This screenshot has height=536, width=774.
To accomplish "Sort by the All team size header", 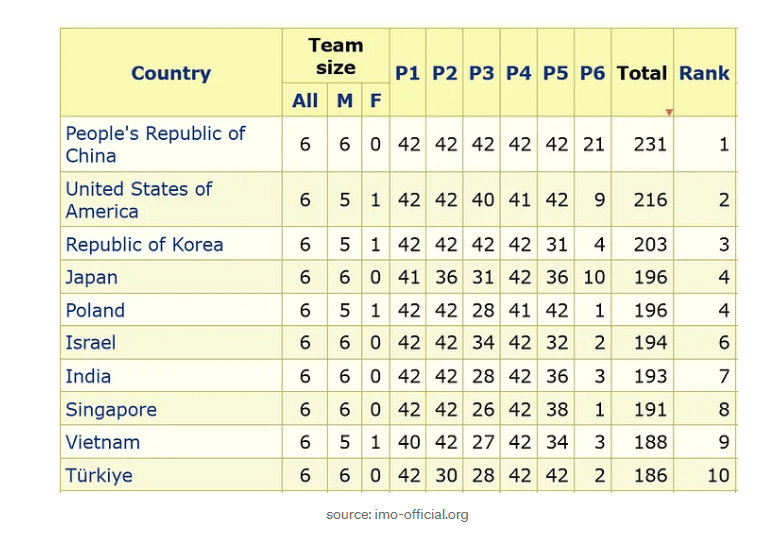I will click(305, 101).
